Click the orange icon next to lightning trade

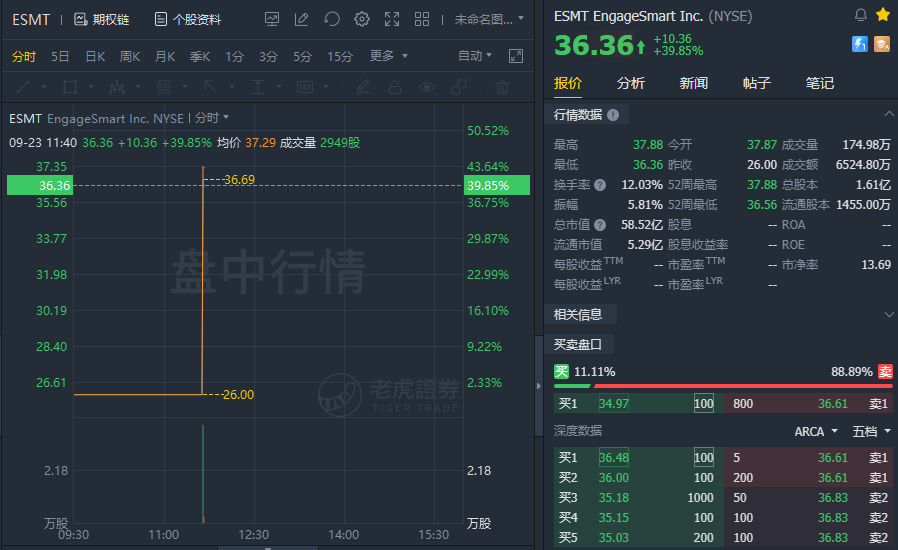pos(882,44)
